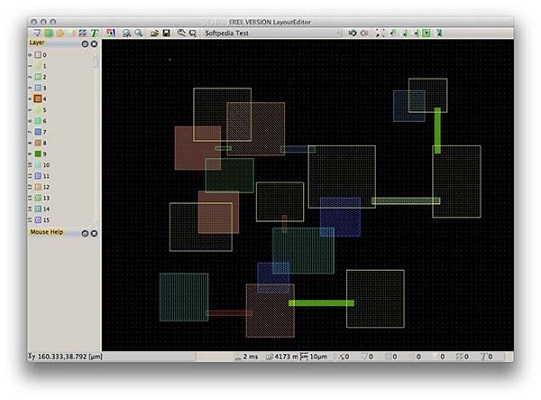The image size is (541, 400).
Task: Open a file with the folder icon
Action: coord(155,33)
